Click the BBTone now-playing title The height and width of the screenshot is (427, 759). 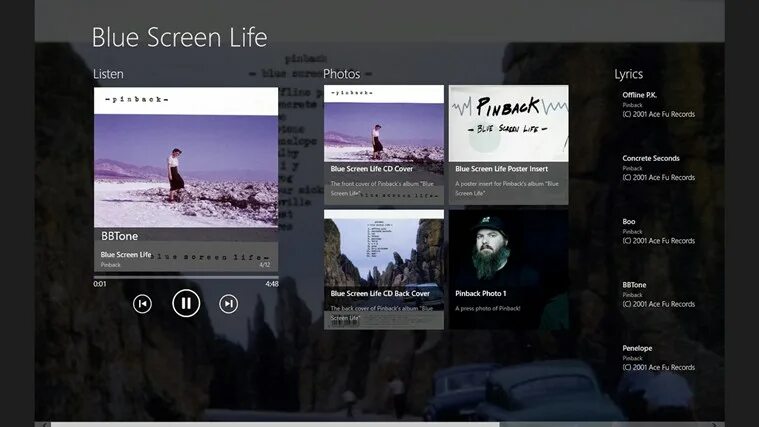[120, 236]
